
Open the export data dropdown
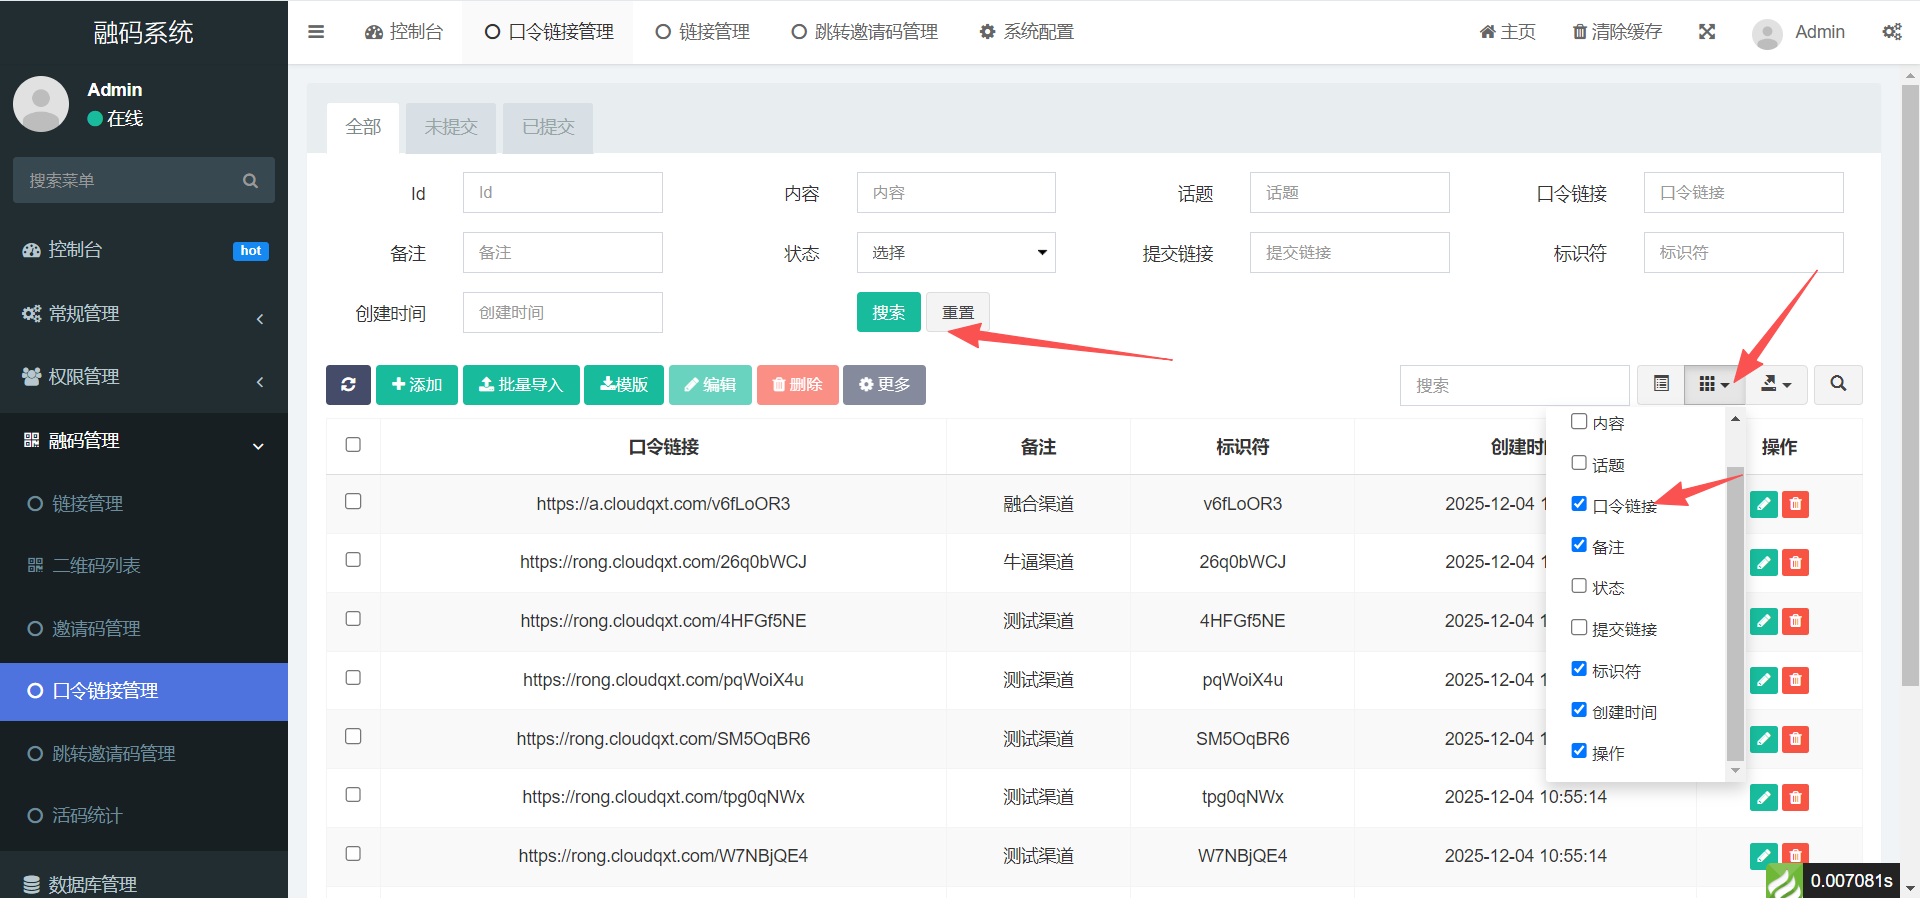tap(1776, 384)
